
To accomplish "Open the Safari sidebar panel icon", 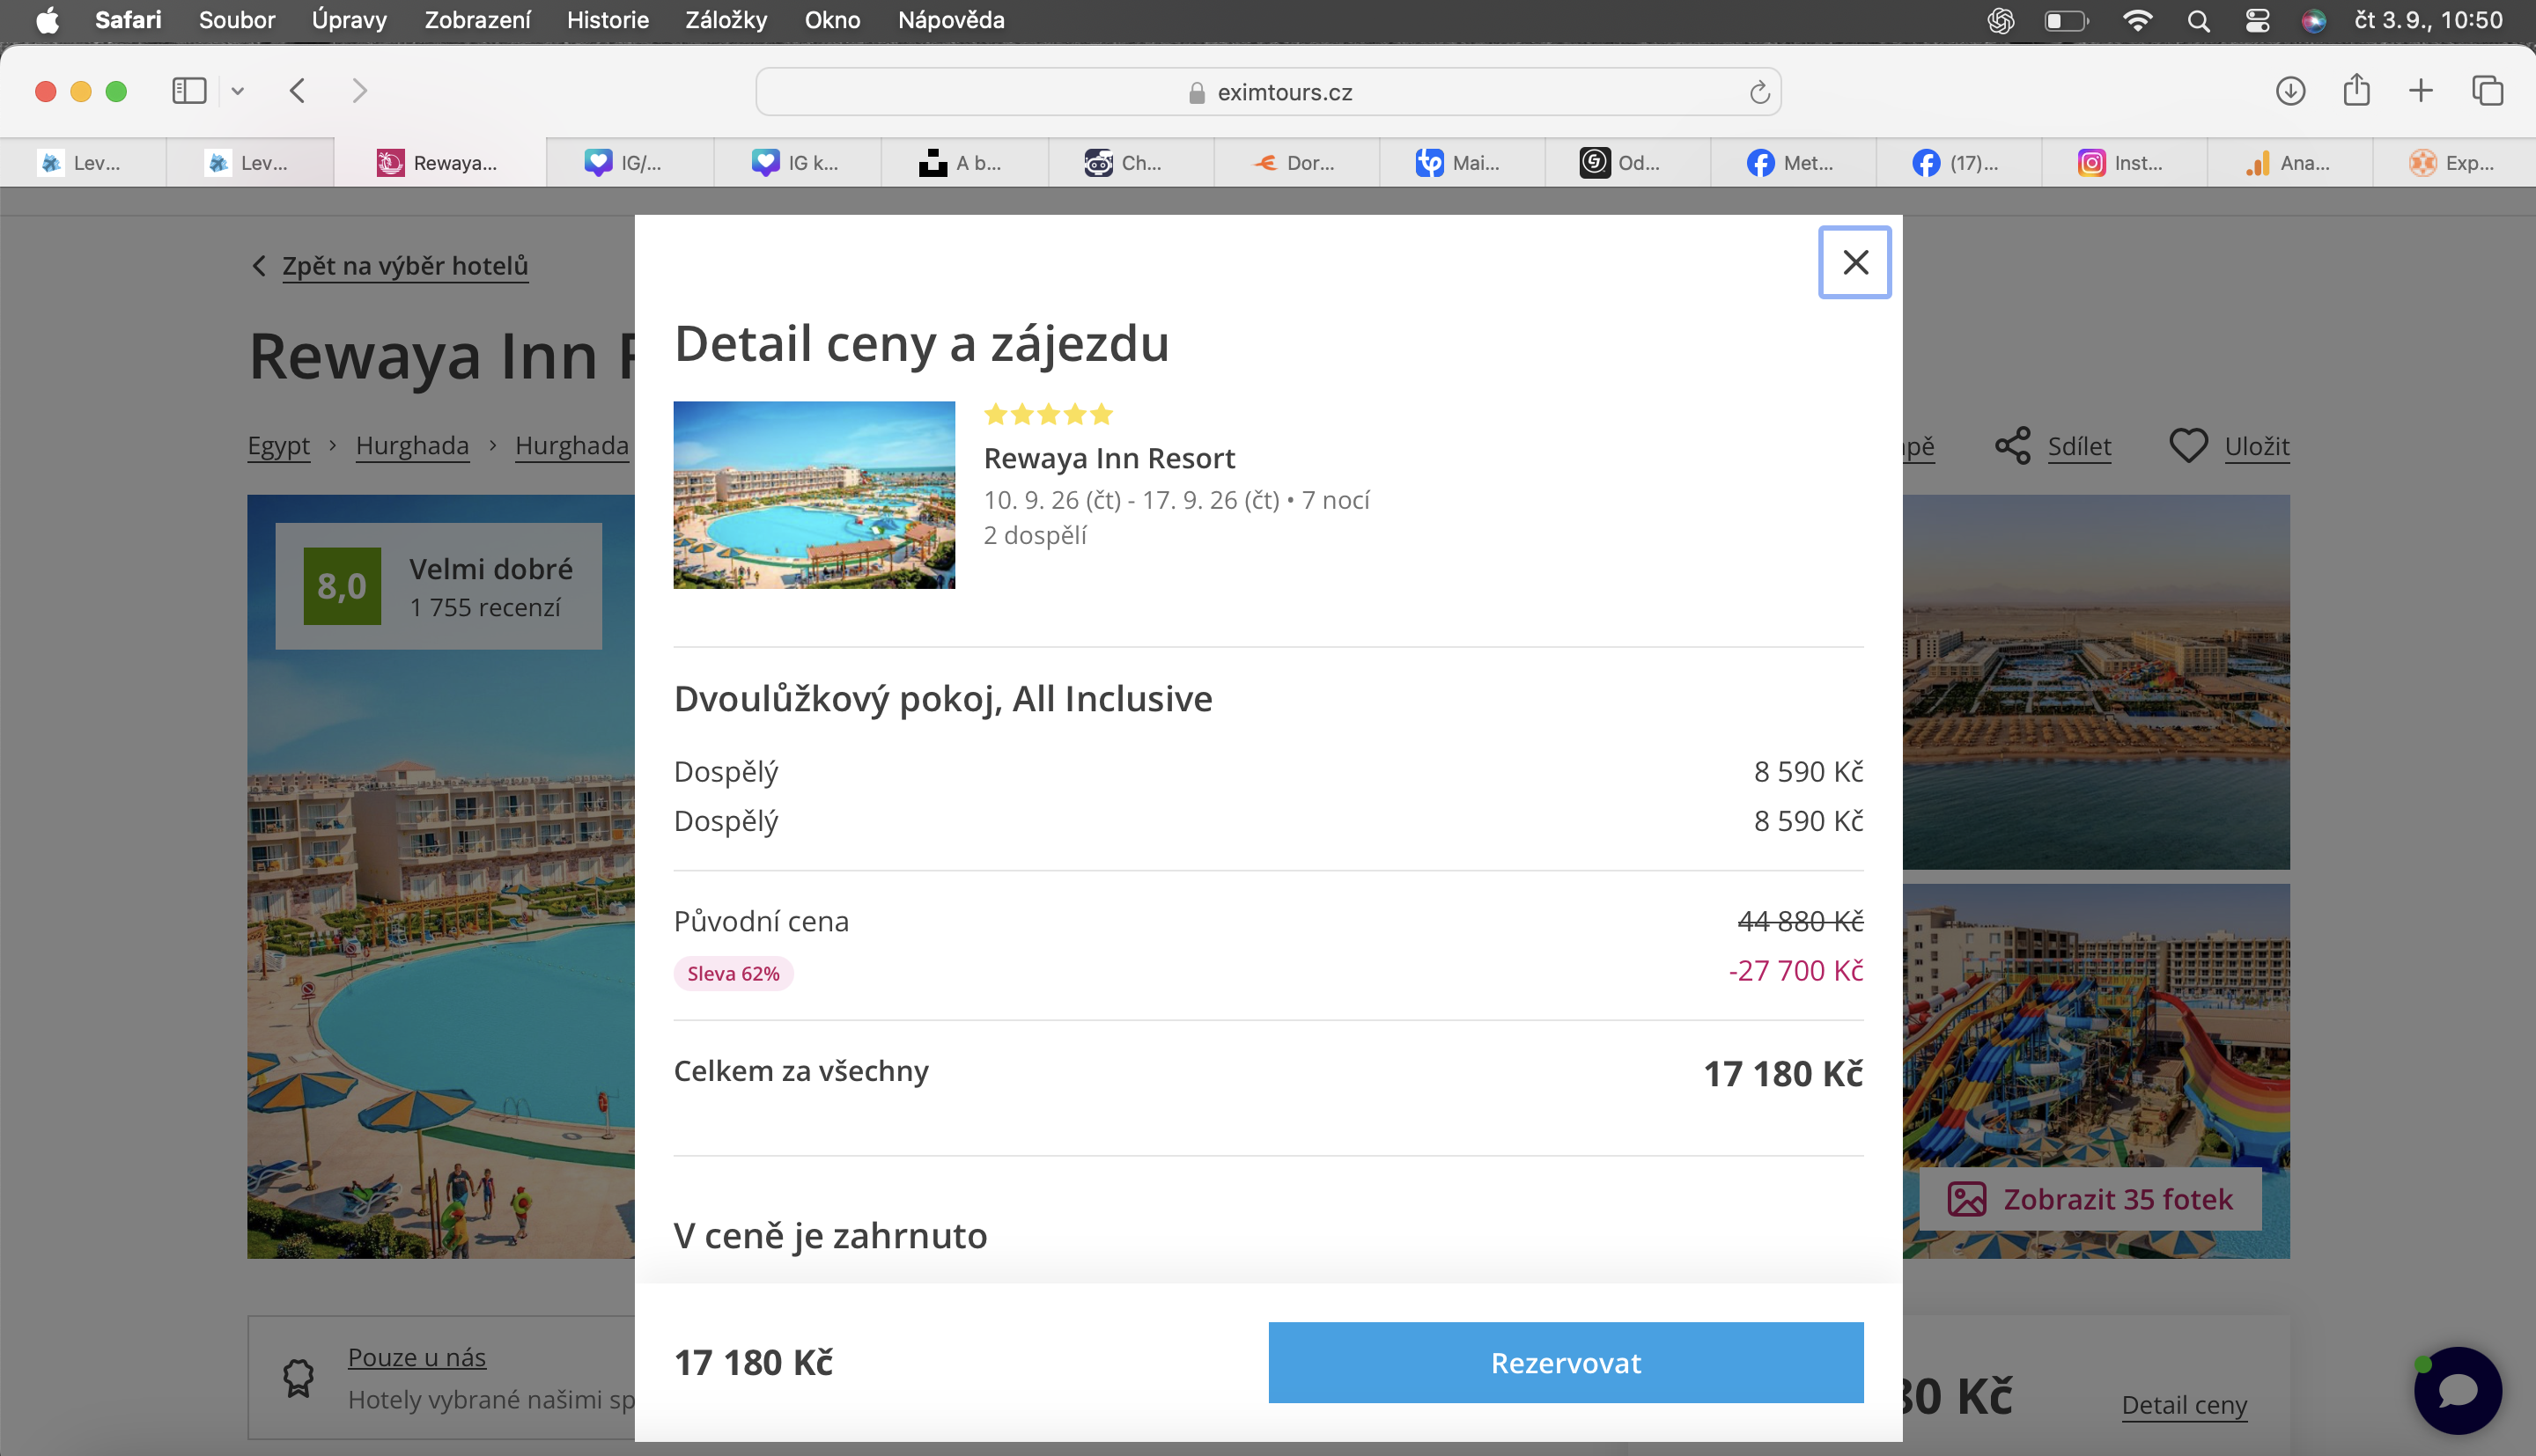I will click(189, 91).
